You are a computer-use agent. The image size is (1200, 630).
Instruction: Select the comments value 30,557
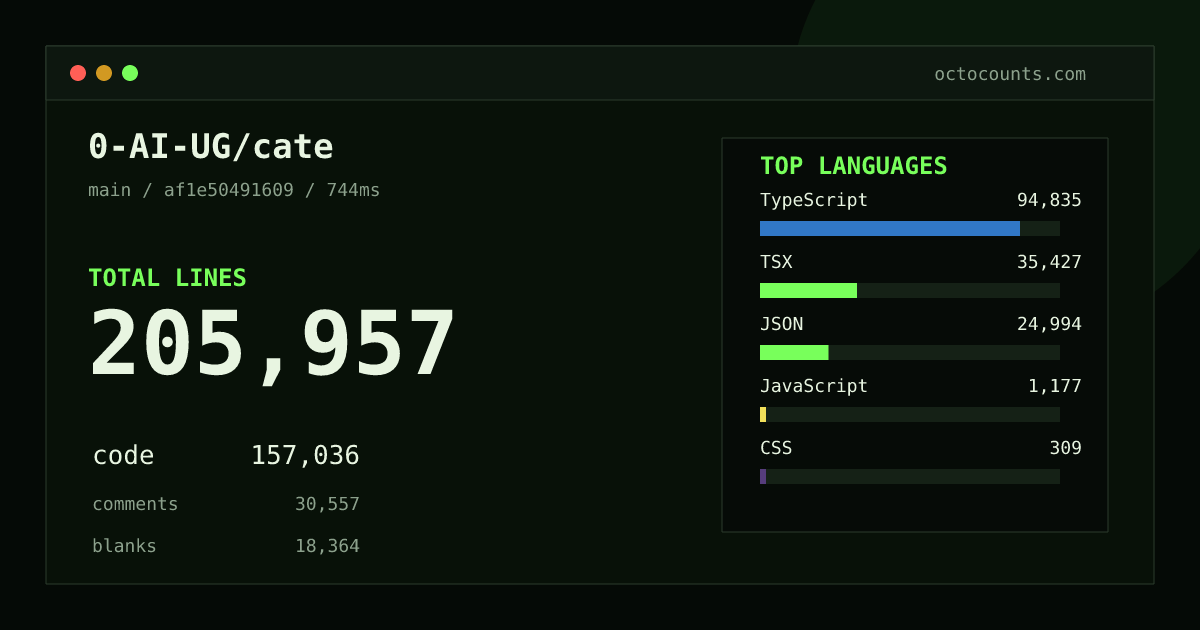click(327, 504)
